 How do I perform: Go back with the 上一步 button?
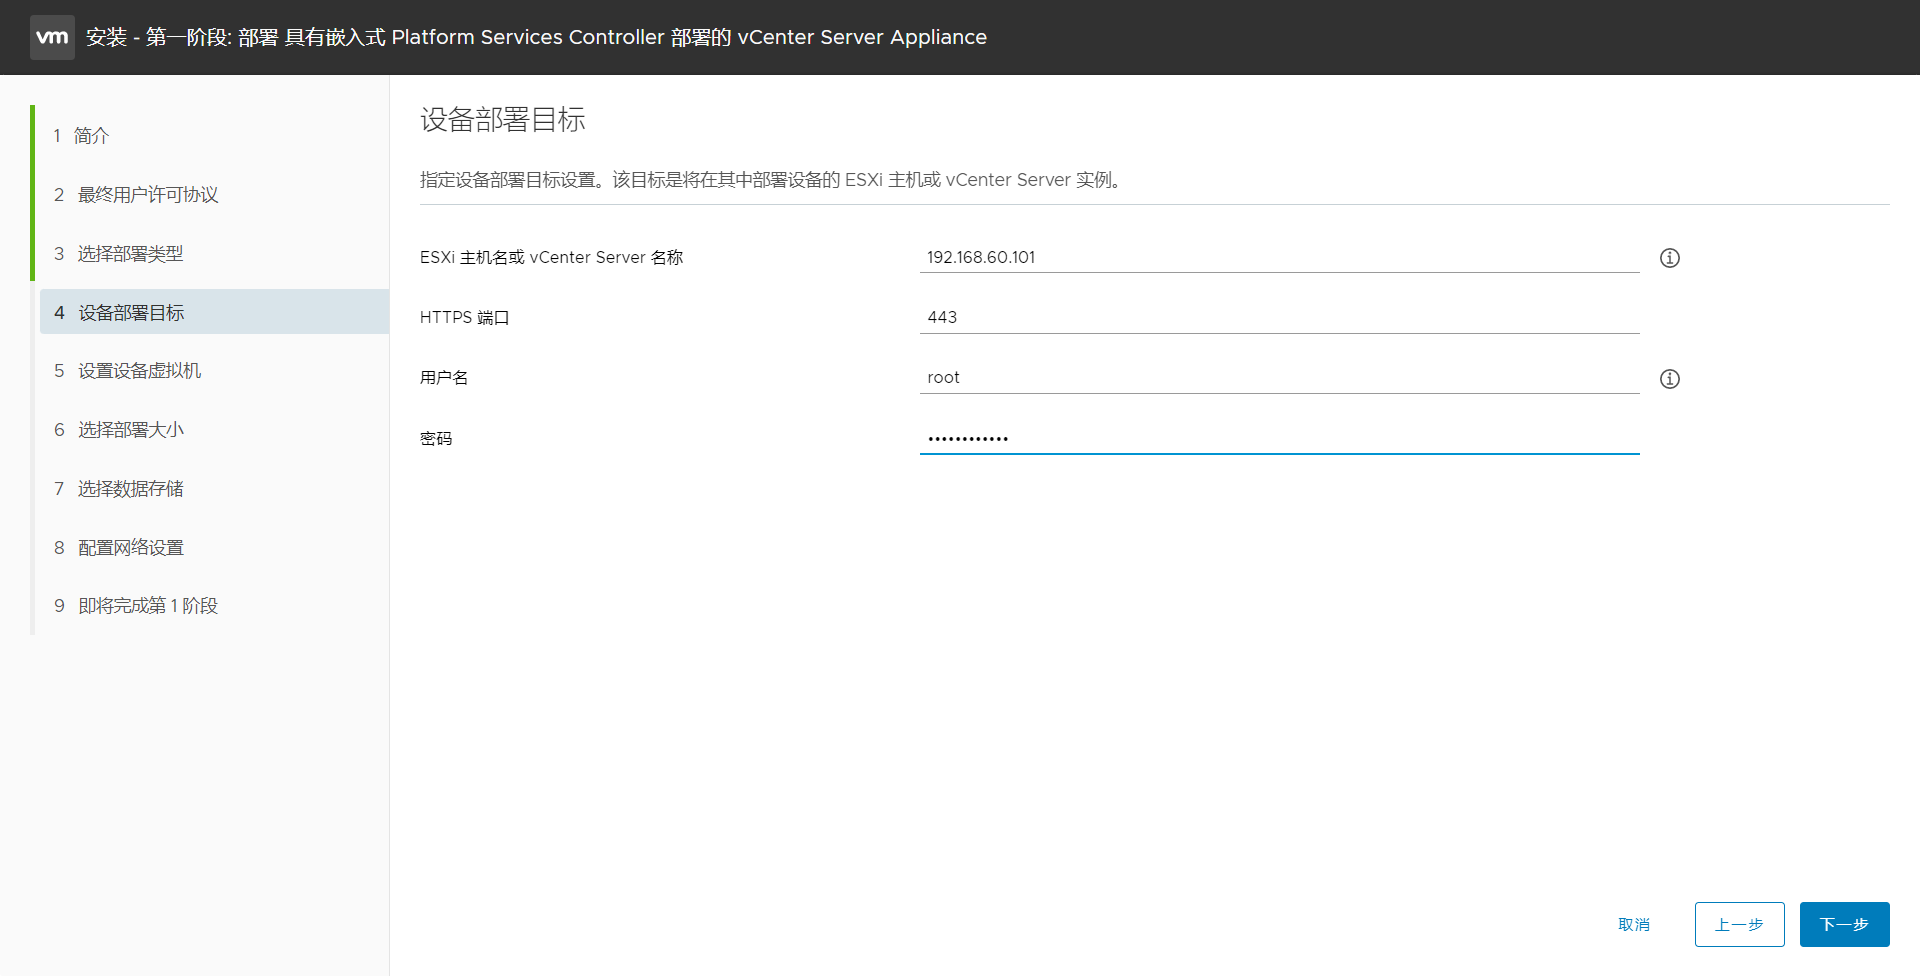1739,925
